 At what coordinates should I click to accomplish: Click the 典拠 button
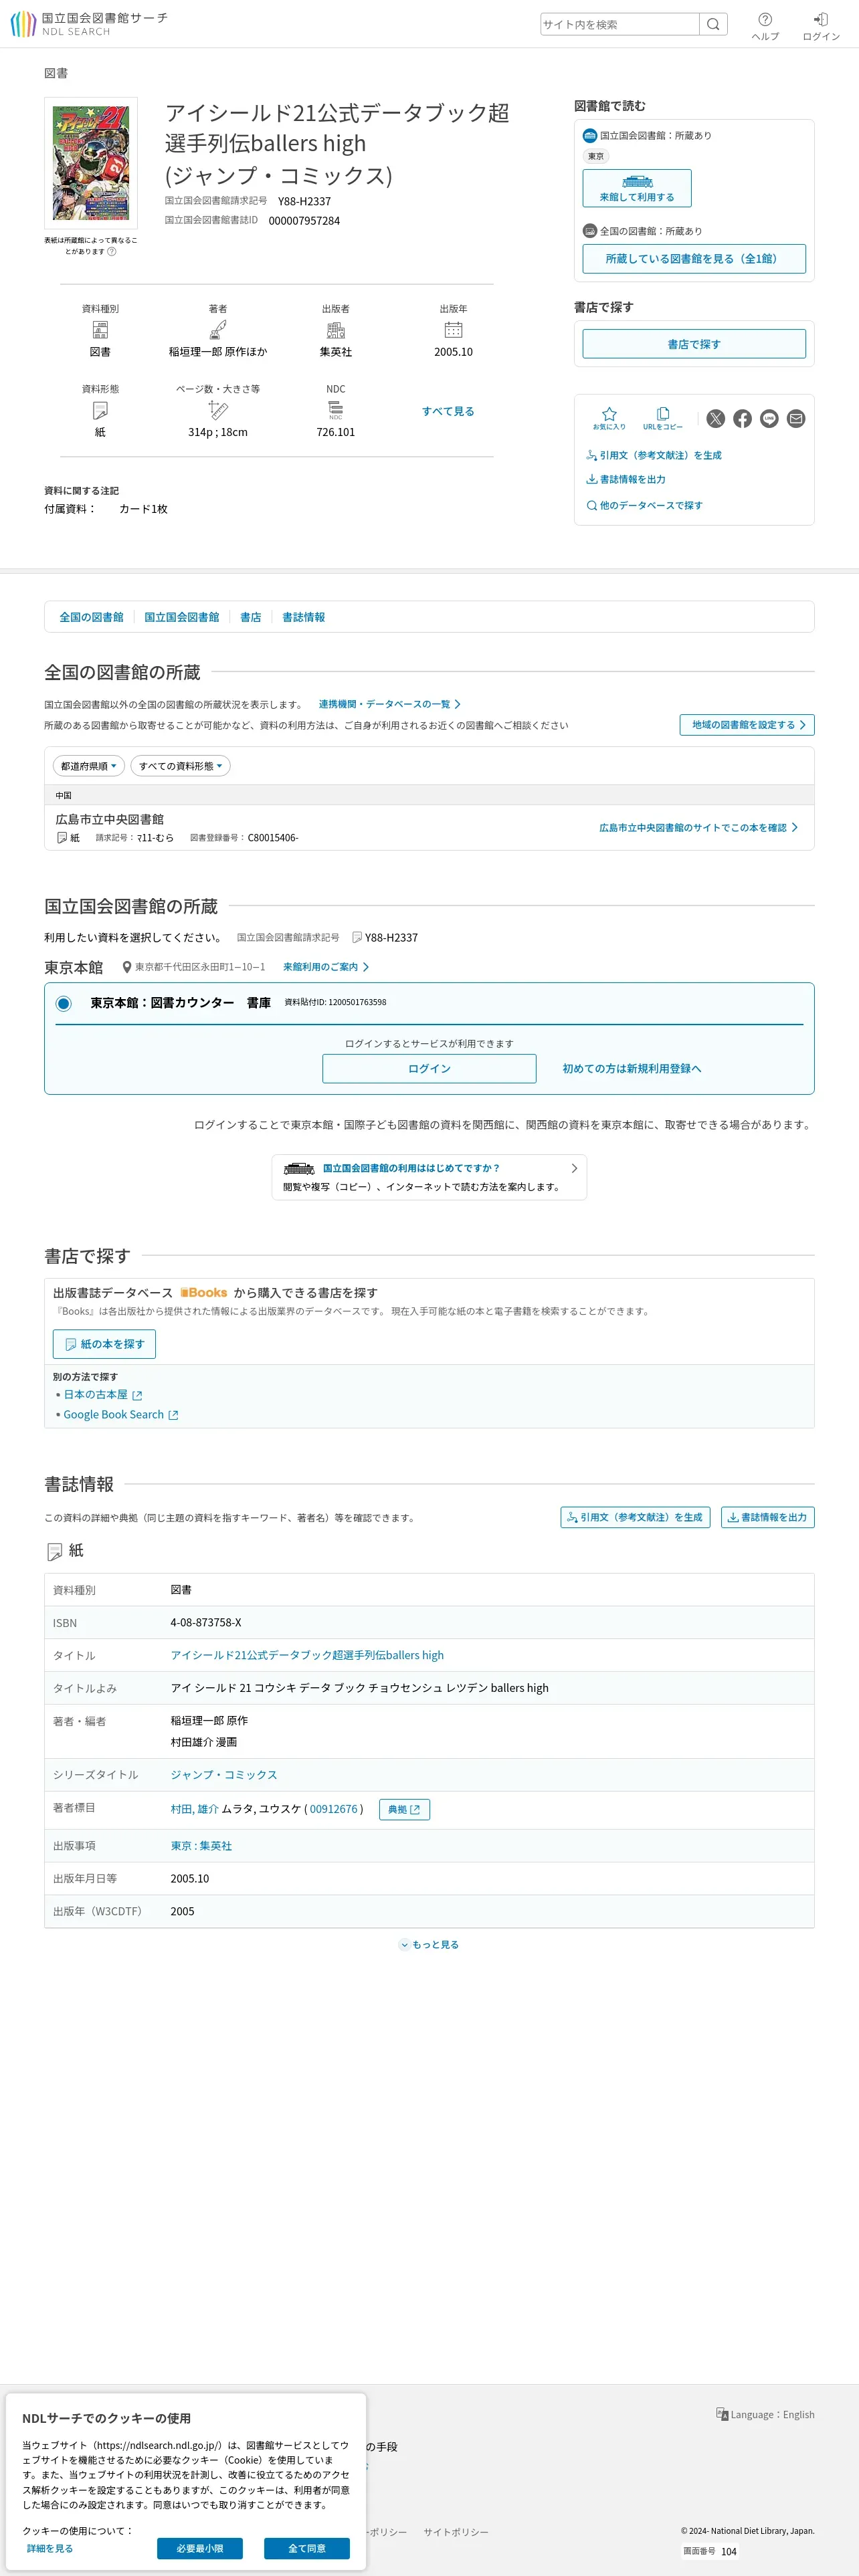[x=404, y=1809]
